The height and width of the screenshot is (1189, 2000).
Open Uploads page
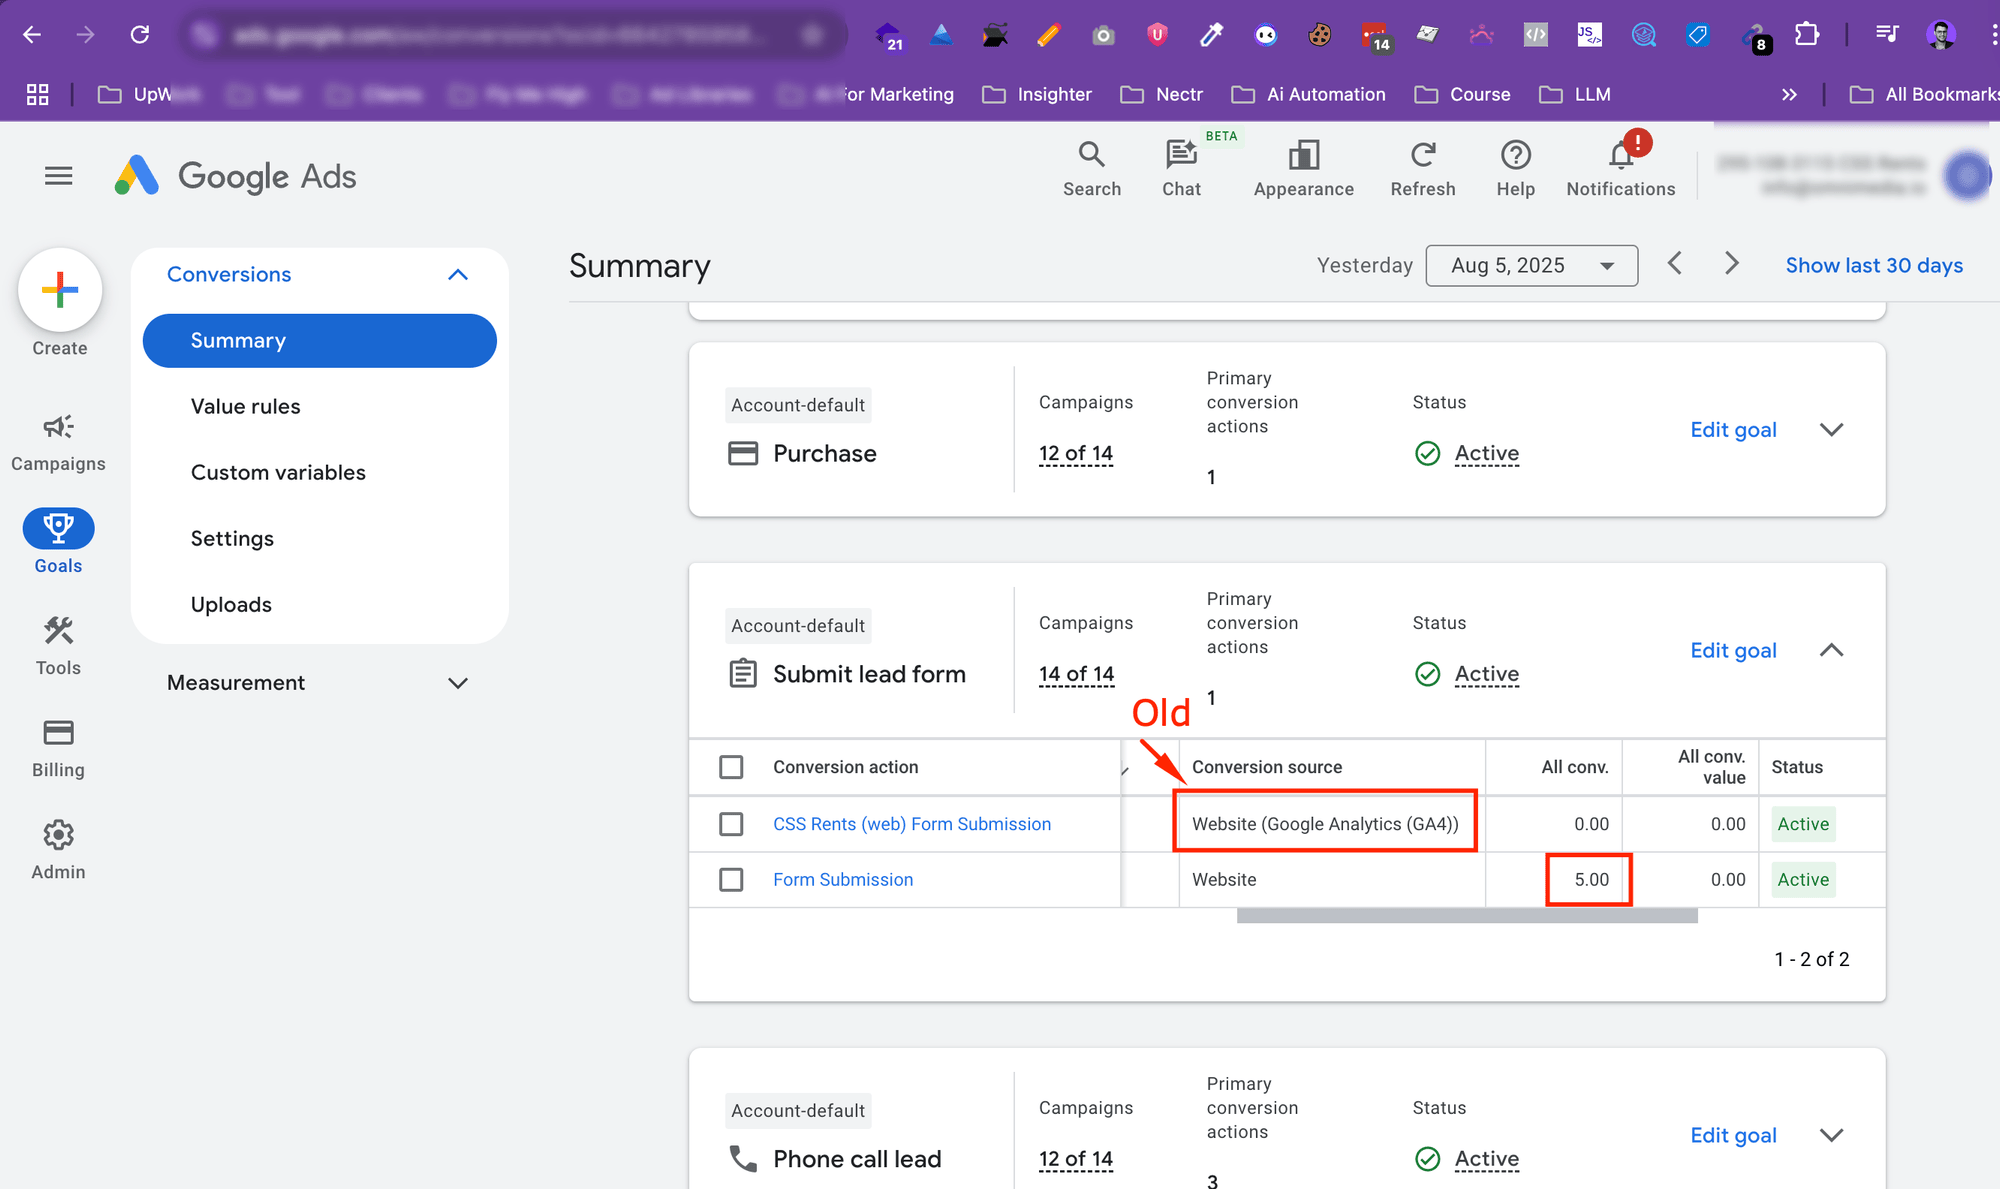231,605
